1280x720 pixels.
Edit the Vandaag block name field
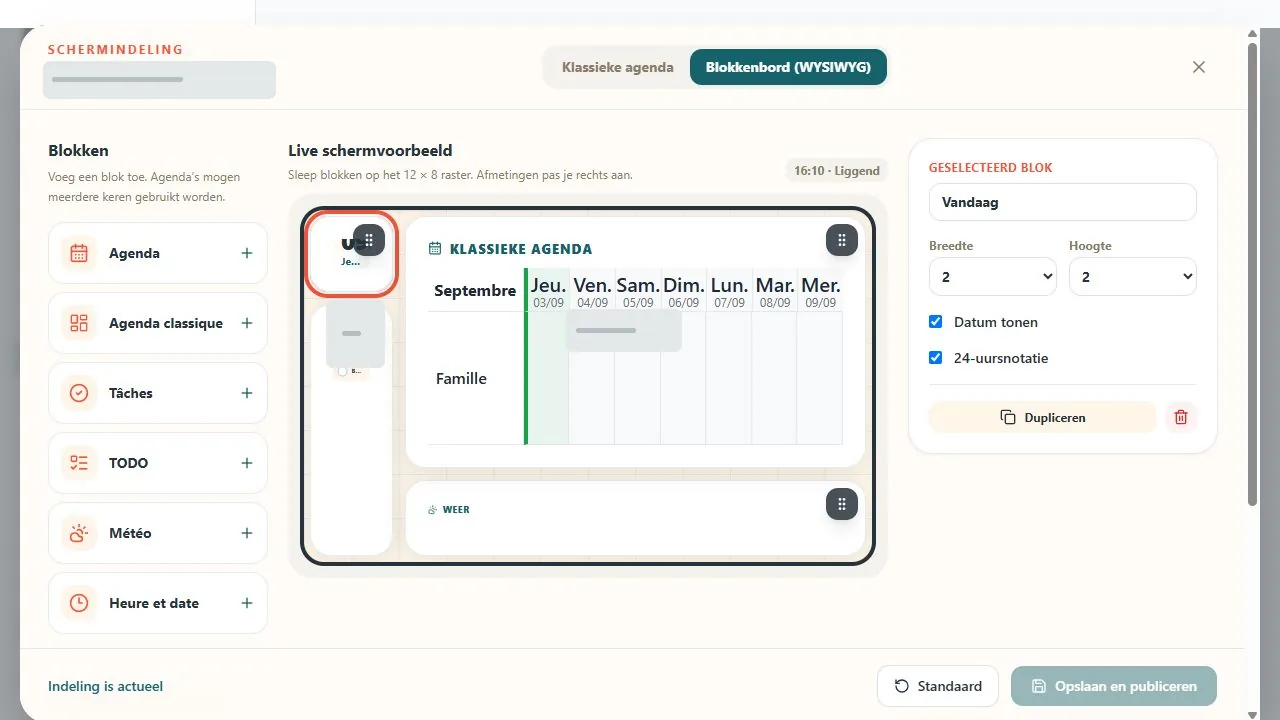pyautogui.click(x=1063, y=202)
